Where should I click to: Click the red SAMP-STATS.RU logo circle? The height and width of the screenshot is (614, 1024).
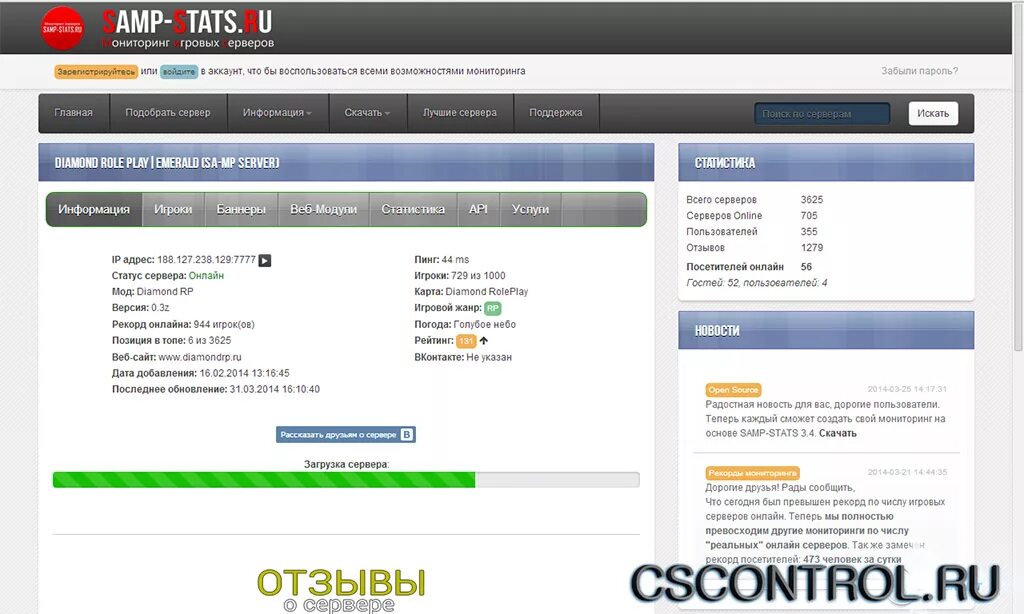pyautogui.click(x=62, y=28)
